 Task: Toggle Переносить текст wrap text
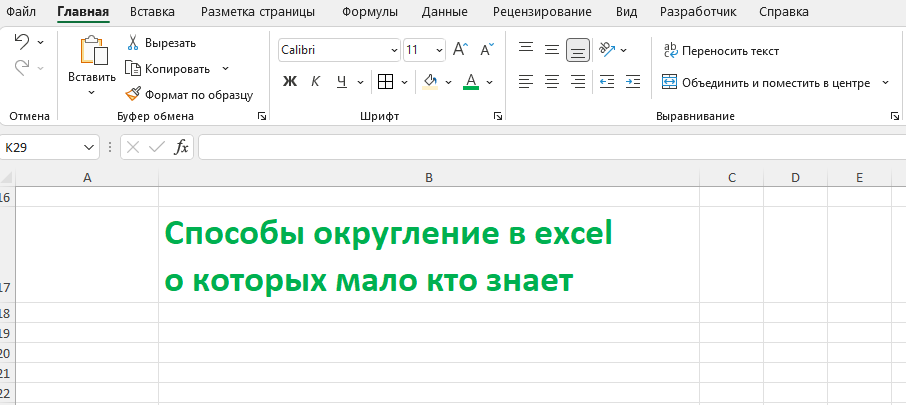(x=721, y=51)
